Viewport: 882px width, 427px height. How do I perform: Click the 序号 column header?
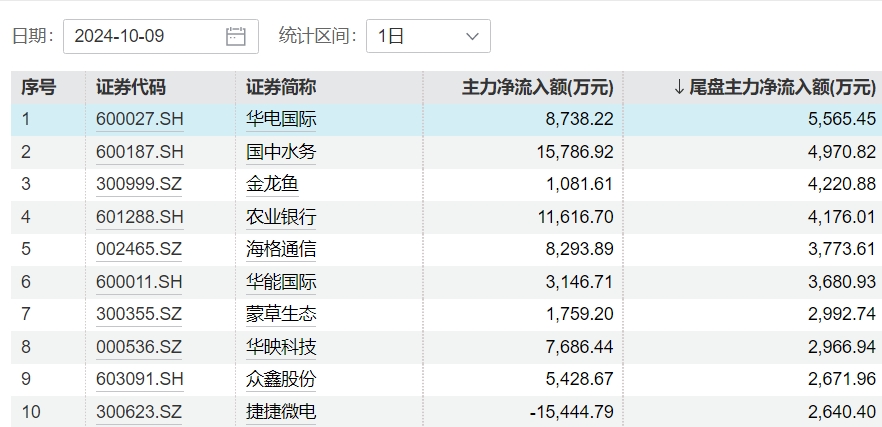[x=38, y=87]
